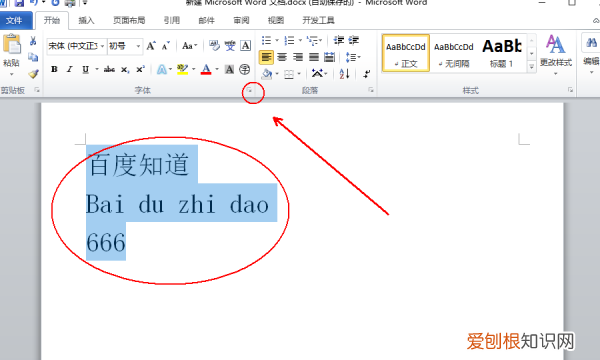This screenshot has height=360, width=600.
Task: Open the font name dropdown
Action: coord(103,46)
